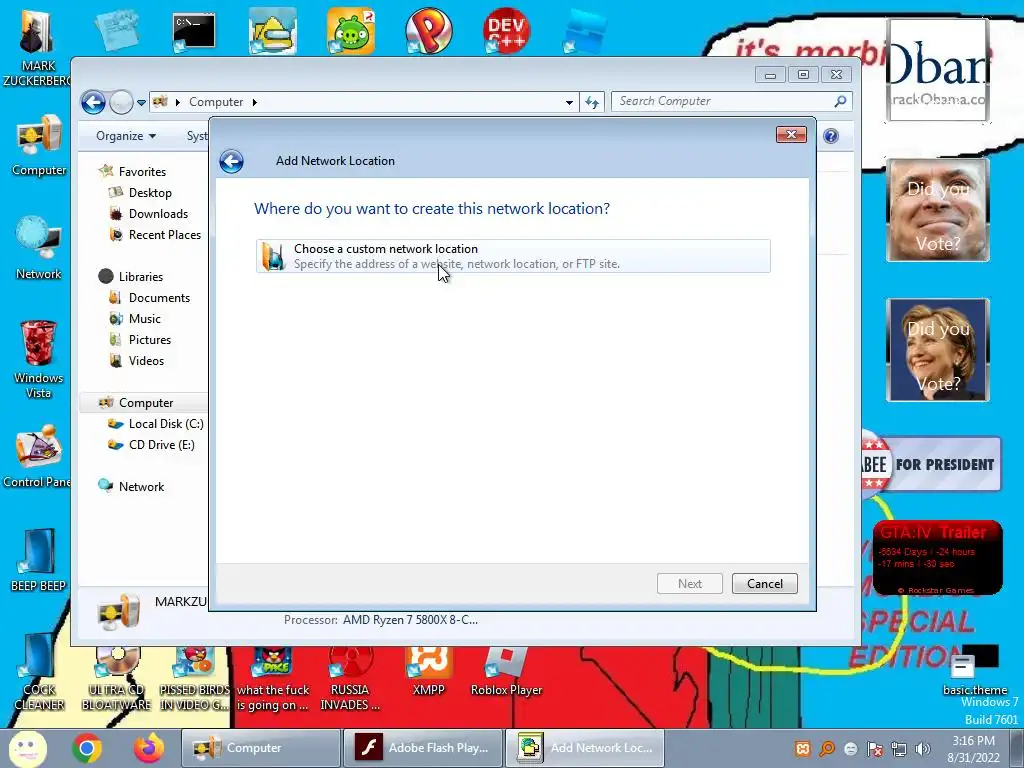The width and height of the screenshot is (1024, 768).
Task: Click the Explorer back navigation arrow
Action: pyautogui.click(x=93, y=102)
